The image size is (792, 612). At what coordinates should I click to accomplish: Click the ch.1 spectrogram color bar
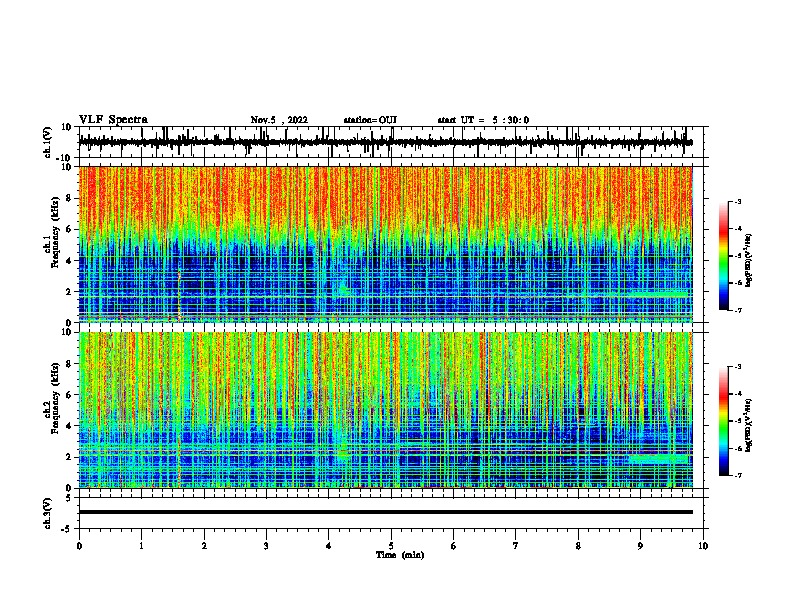pos(724,256)
